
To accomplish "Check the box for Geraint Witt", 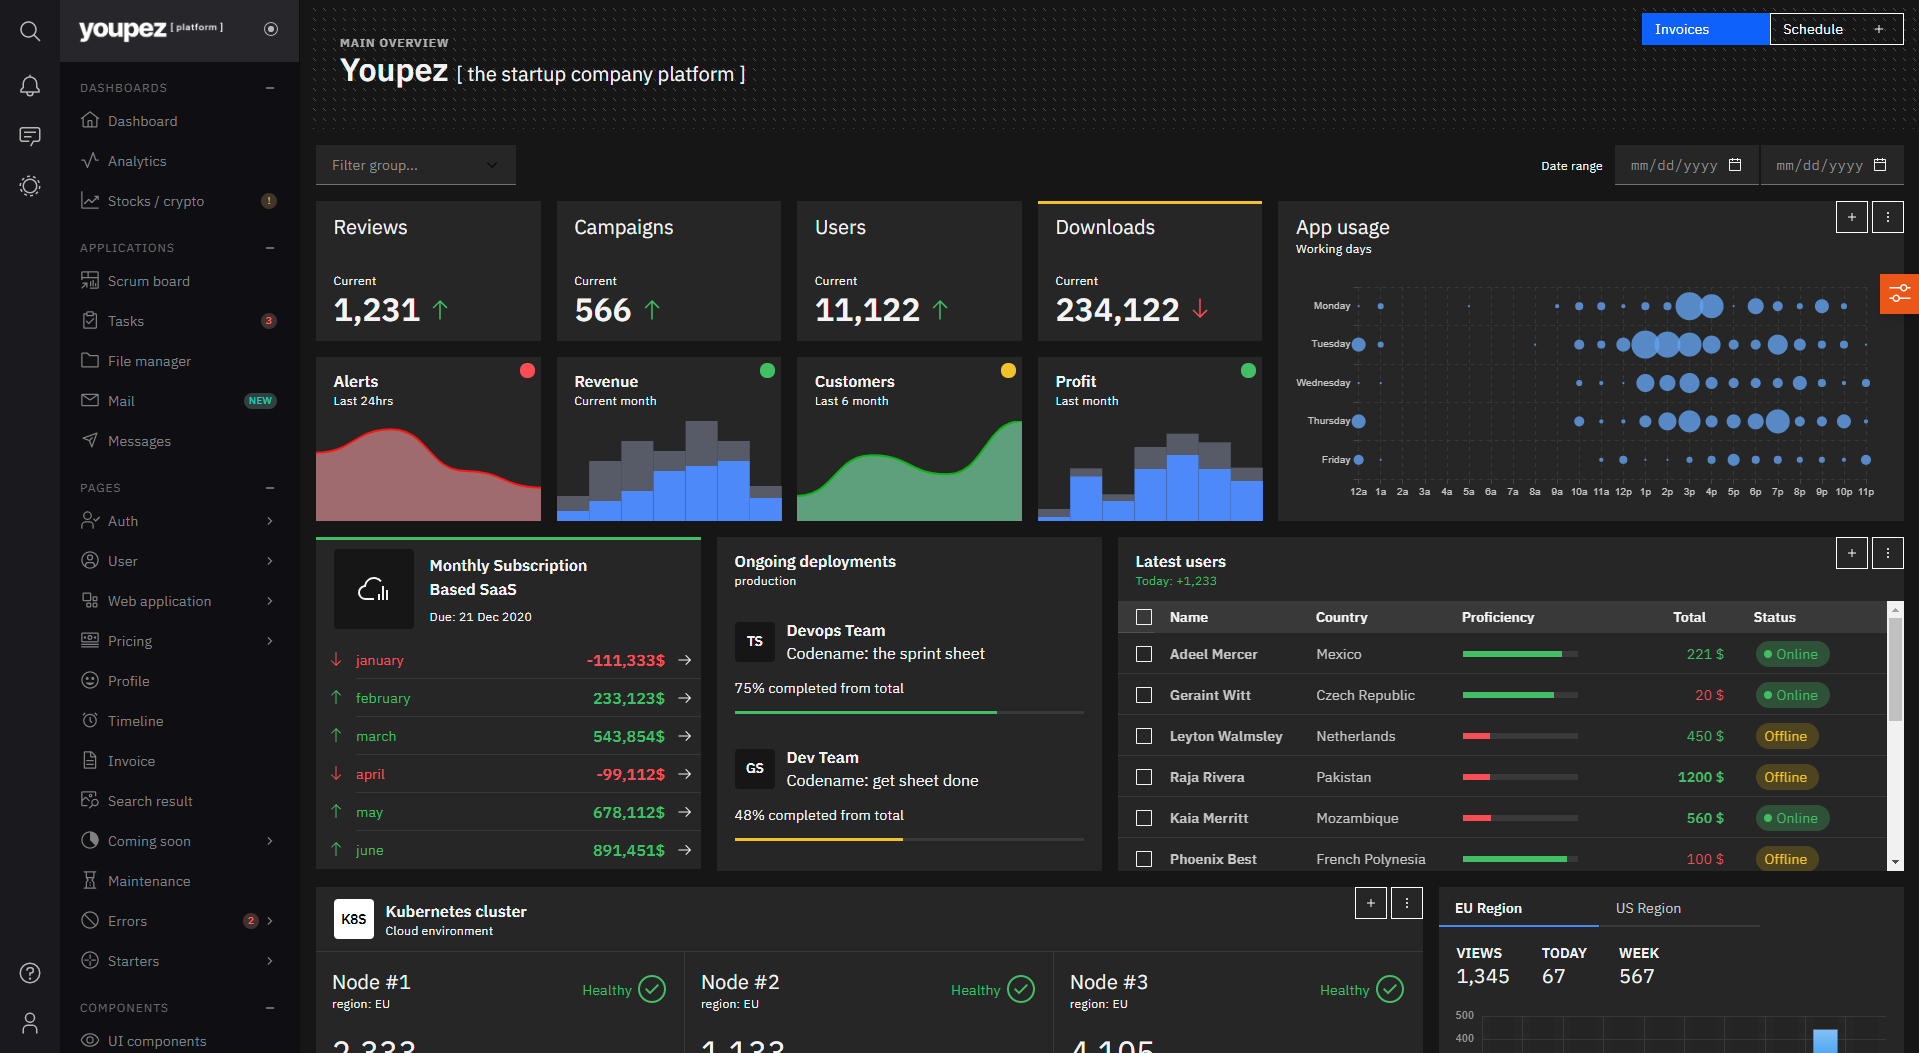I will pos(1144,695).
